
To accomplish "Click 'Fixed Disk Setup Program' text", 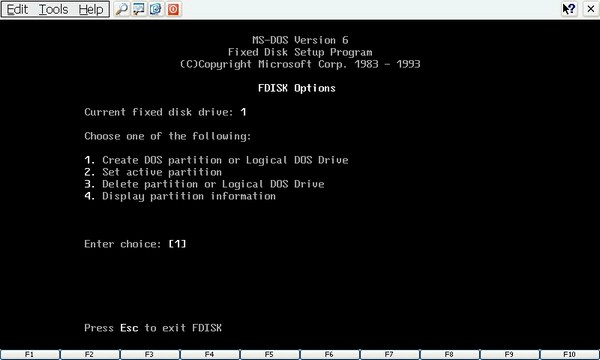I will pos(300,52).
